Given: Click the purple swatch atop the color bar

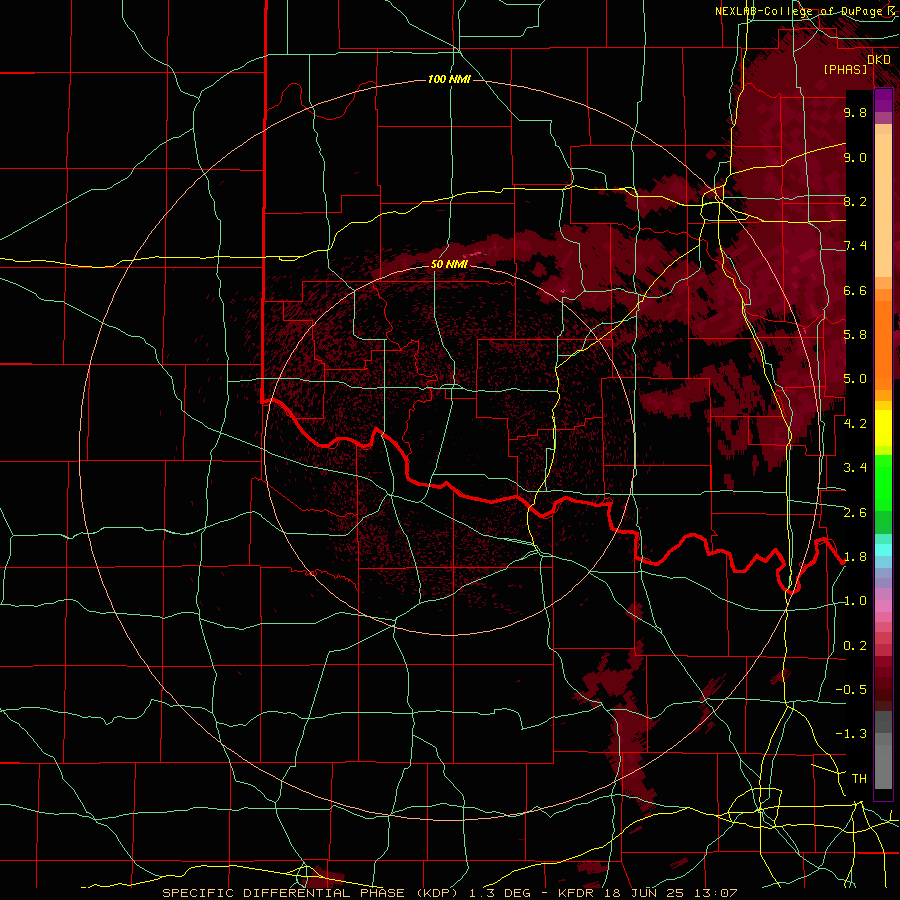Looking at the screenshot, I should (x=883, y=101).
